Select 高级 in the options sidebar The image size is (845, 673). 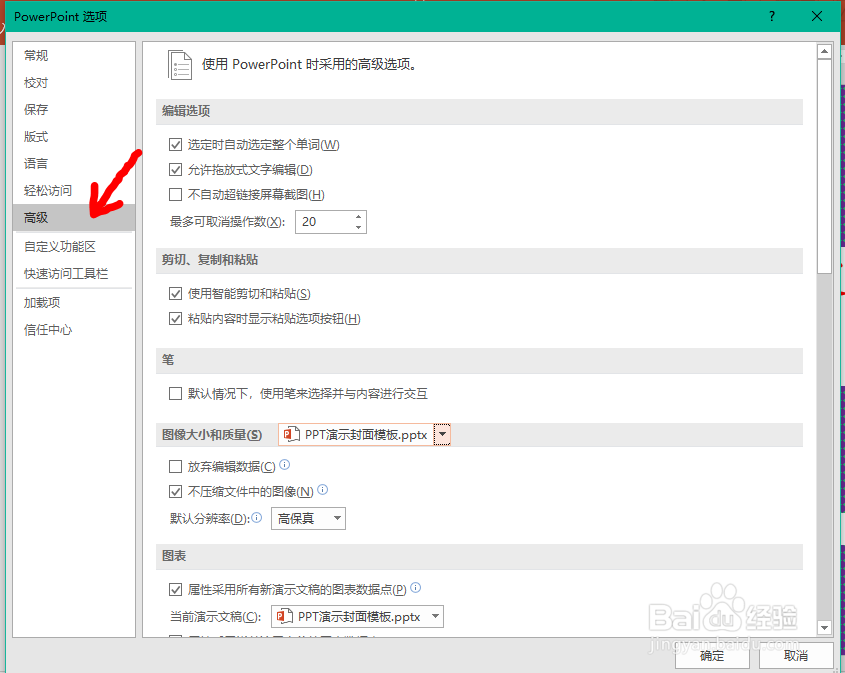point(74,218)
